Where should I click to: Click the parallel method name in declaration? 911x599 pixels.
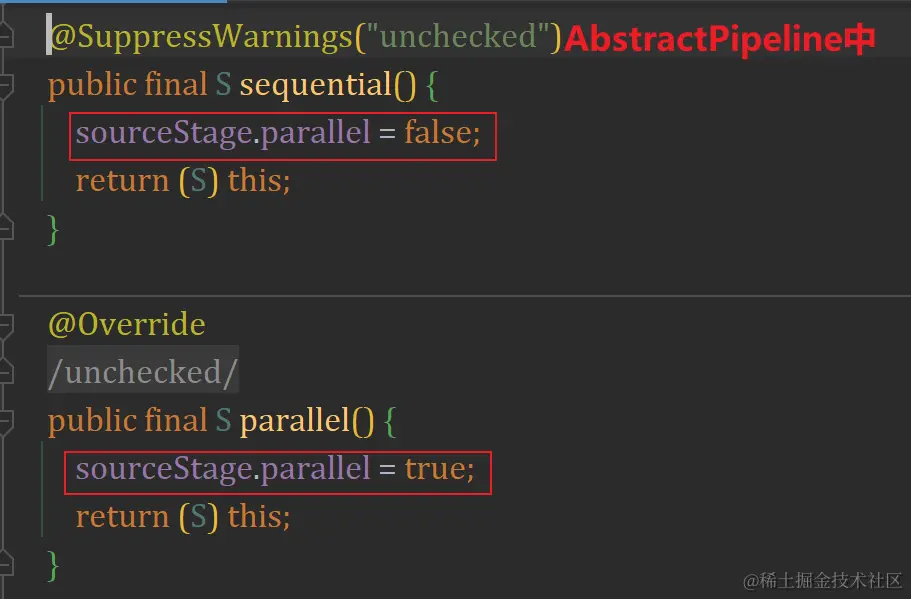coord(295,421)
